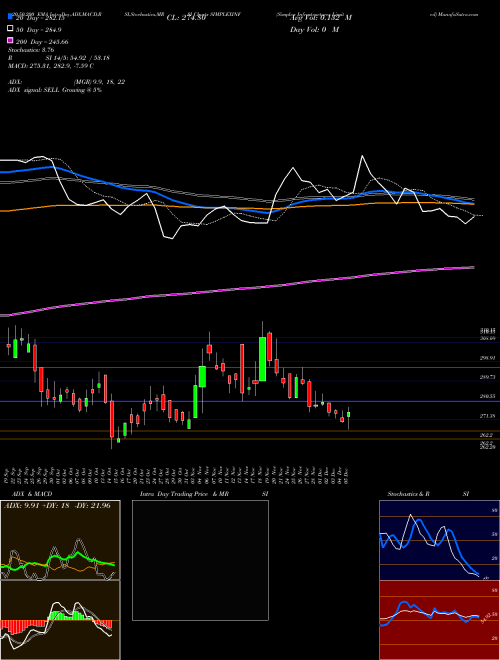Click the magenta 200 Day legend swatch
500x660 pixels.
10,40
